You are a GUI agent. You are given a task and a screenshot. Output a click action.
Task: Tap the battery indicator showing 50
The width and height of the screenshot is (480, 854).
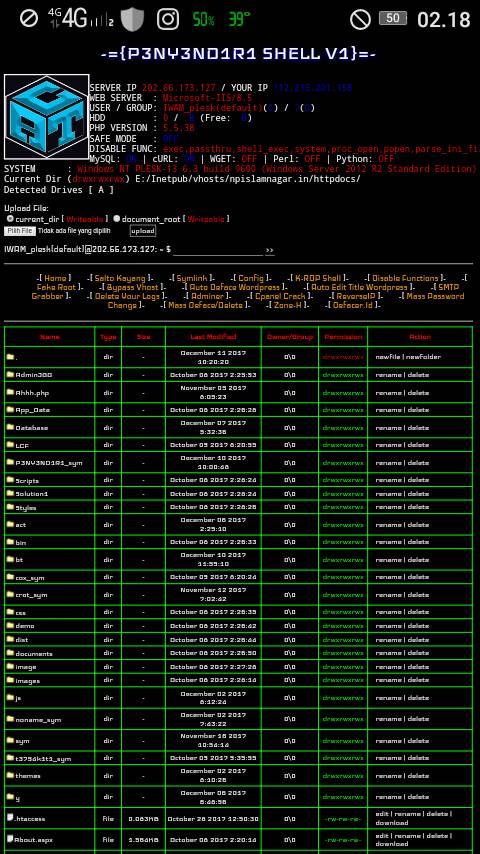click(x=392, y=19)
